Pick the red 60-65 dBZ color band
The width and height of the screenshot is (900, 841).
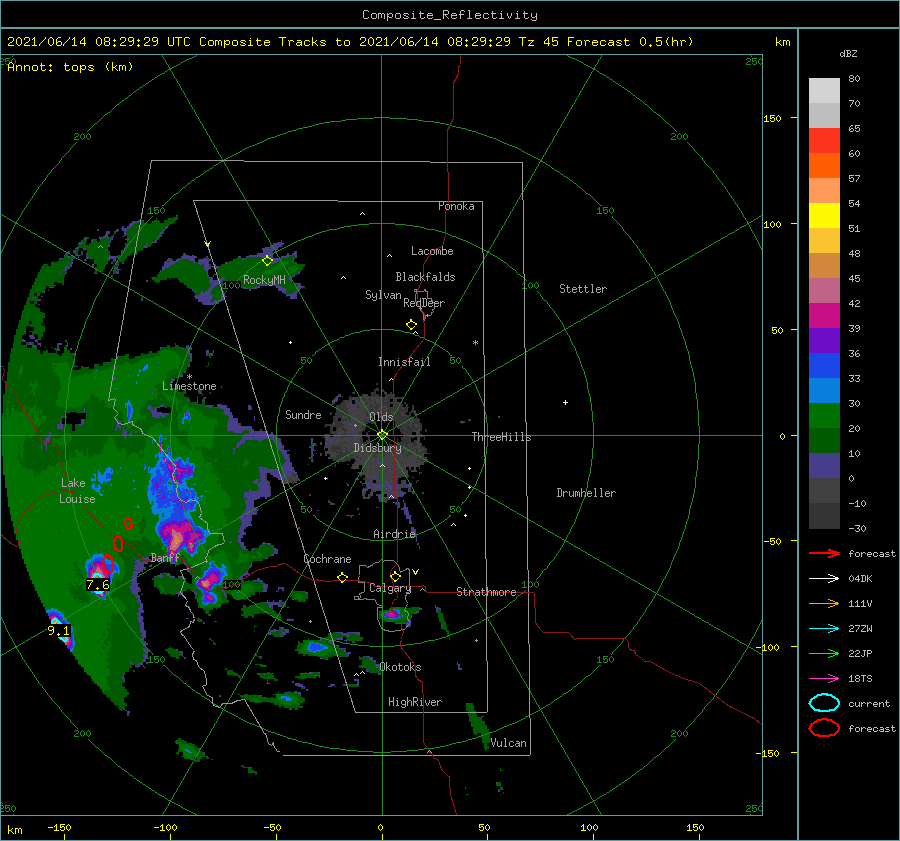coord(824,140)
